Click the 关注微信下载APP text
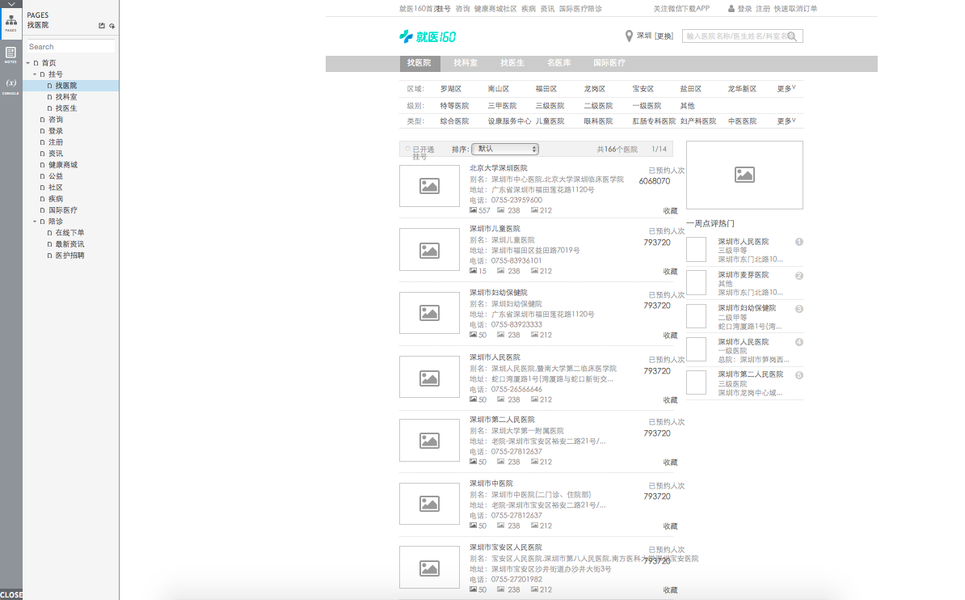 pos(681,9)
